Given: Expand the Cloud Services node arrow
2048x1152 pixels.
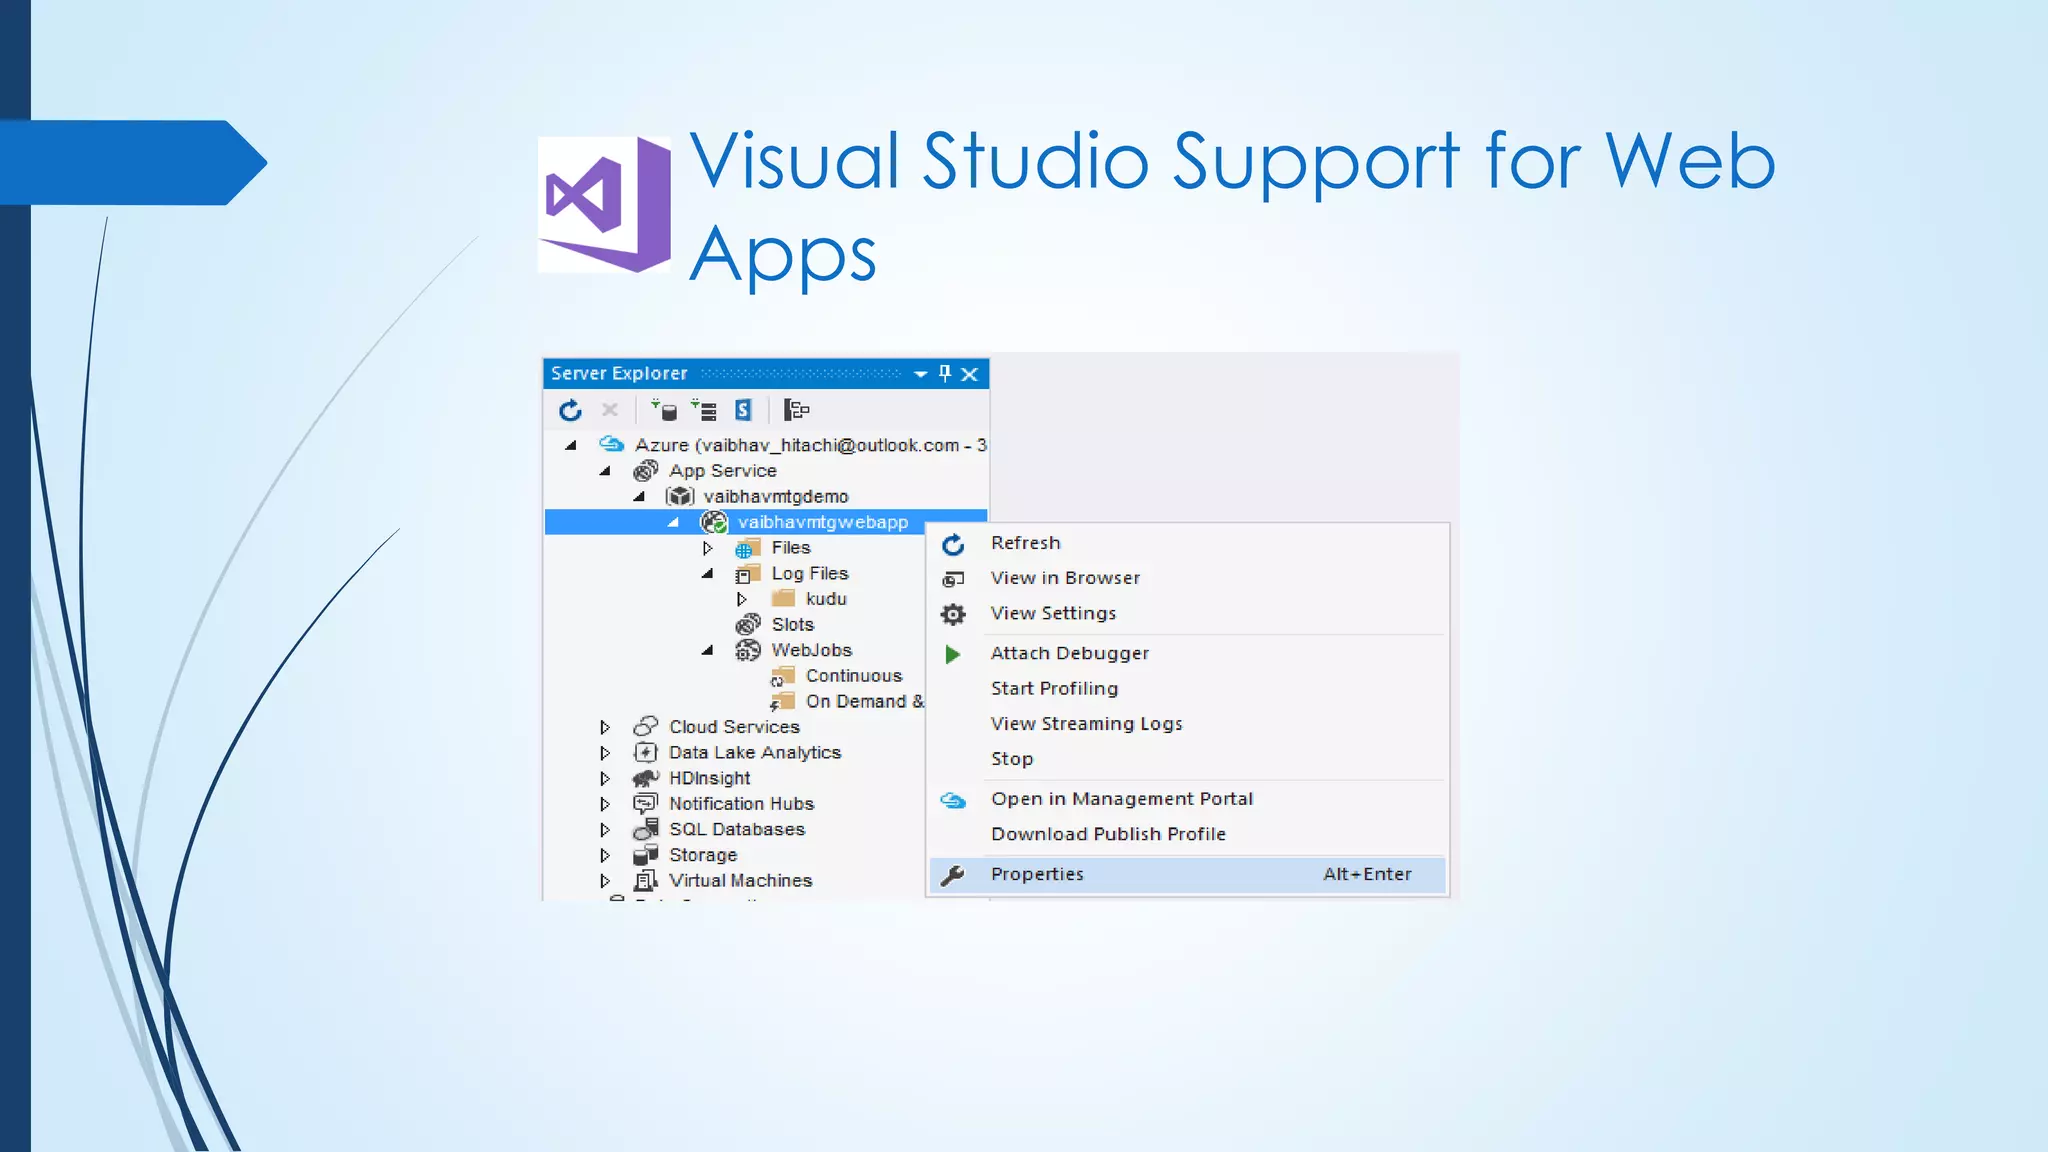Looking at the screenshot, I should (605, 727).
